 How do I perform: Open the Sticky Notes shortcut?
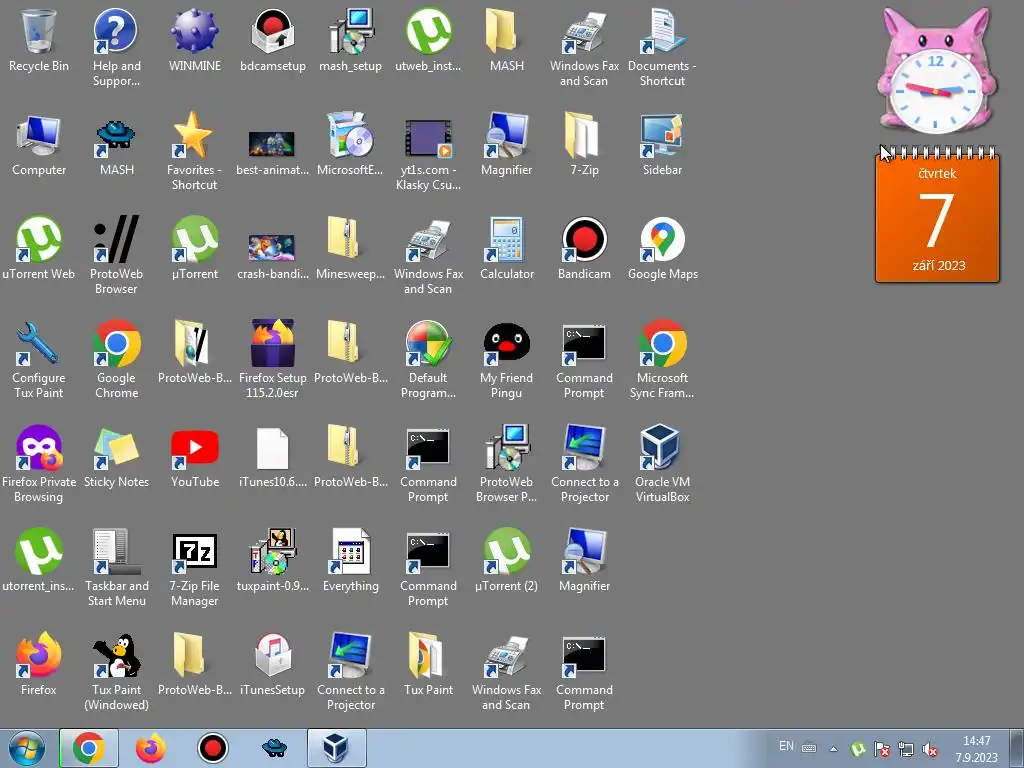click(116, 456)
